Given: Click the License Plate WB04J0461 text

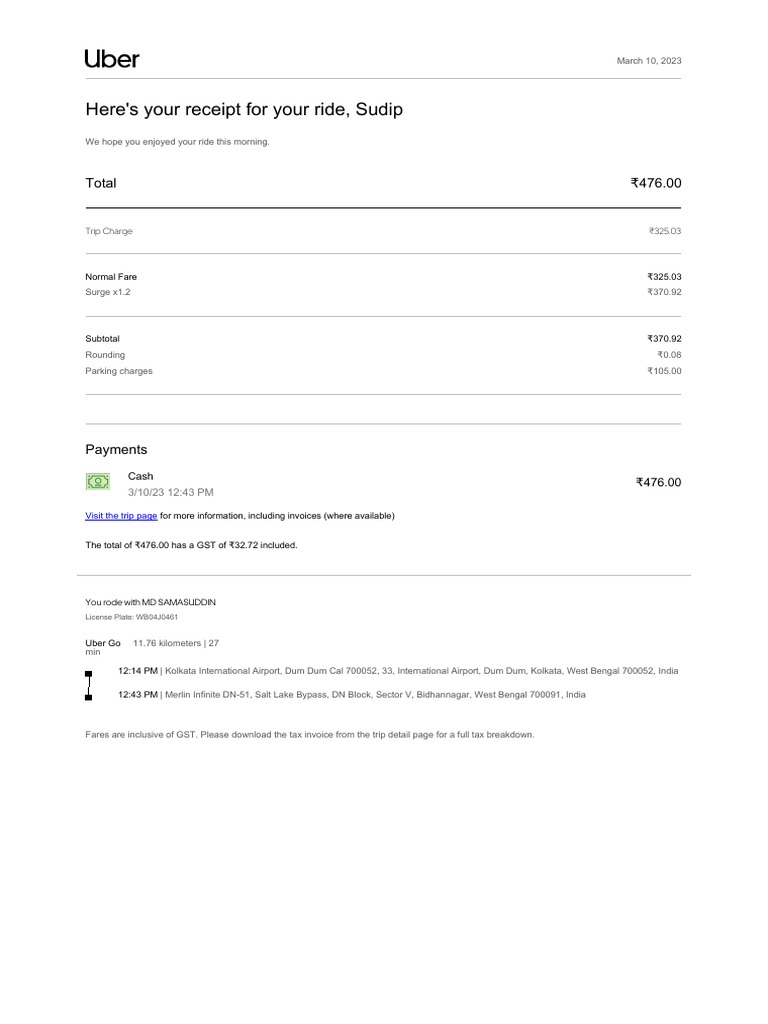Looking at the screenshot, I should (132, 617).
